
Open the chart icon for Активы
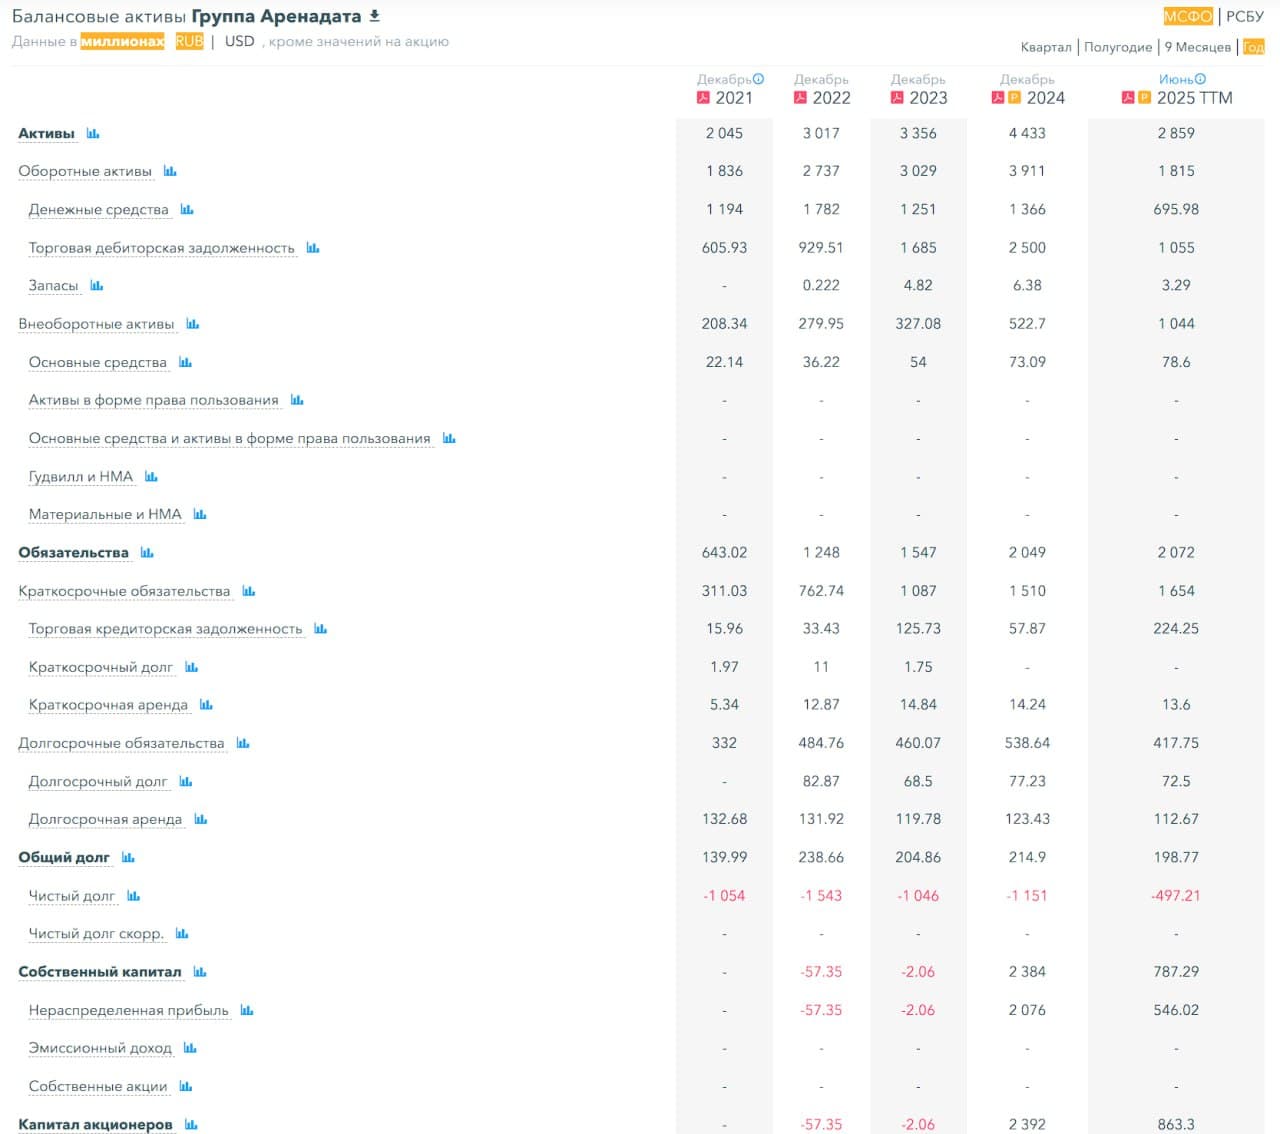(93, 133)
